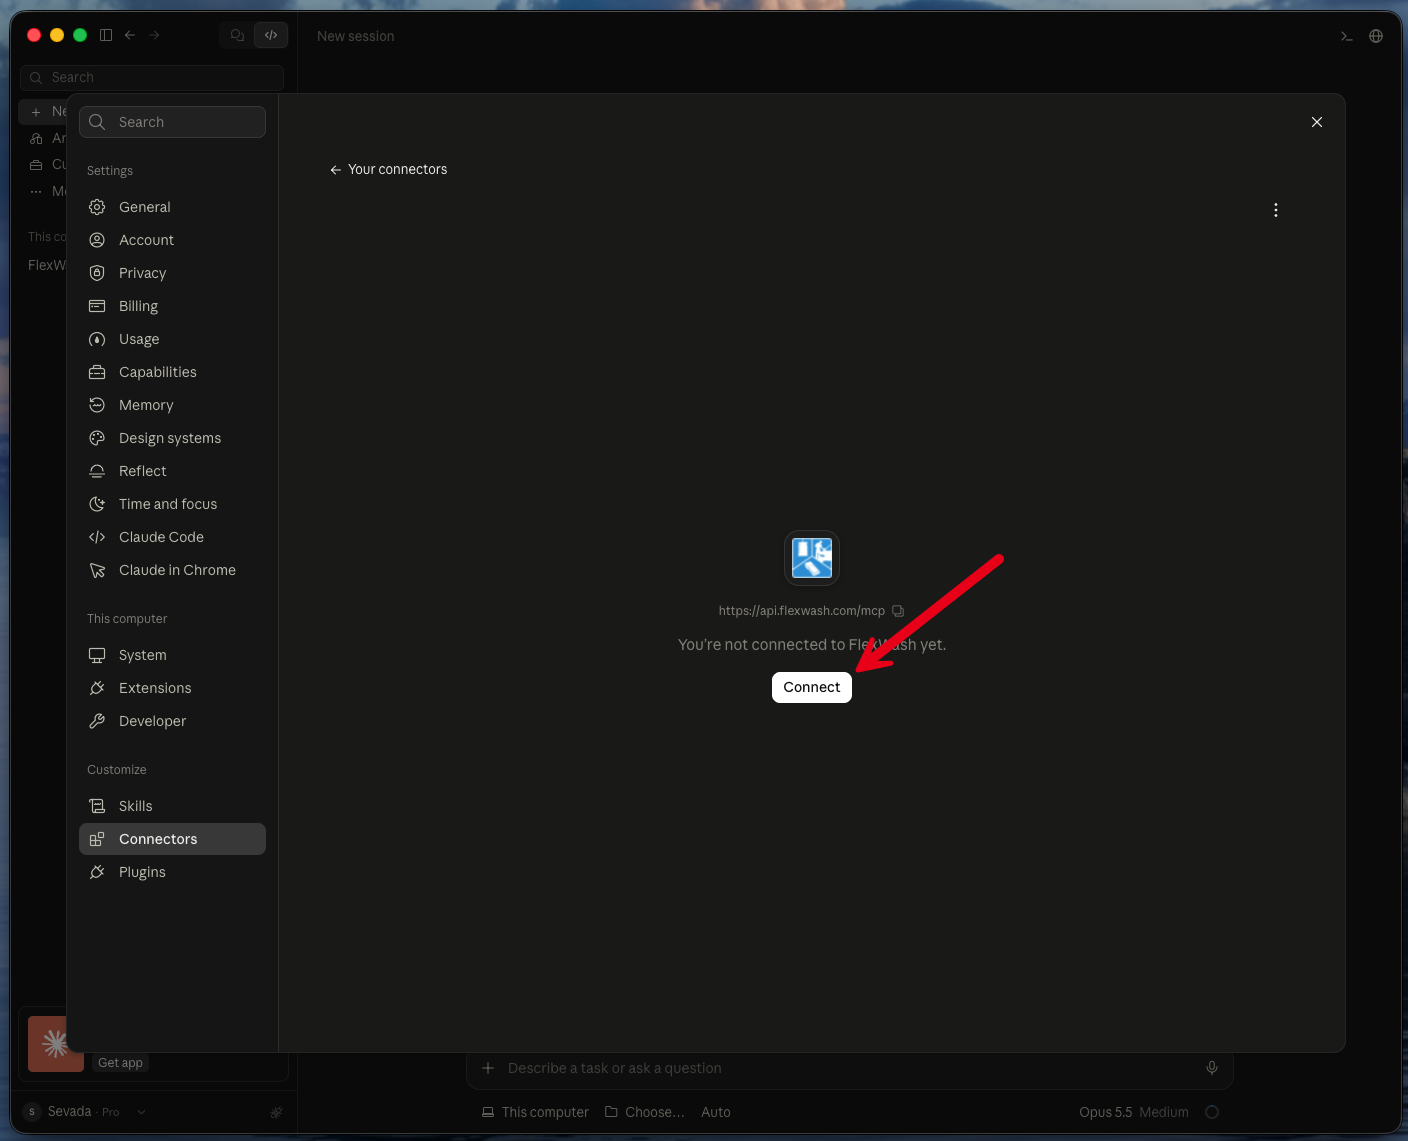
Task: Open the terminal icon at top right
Action: coord(1347,36)
